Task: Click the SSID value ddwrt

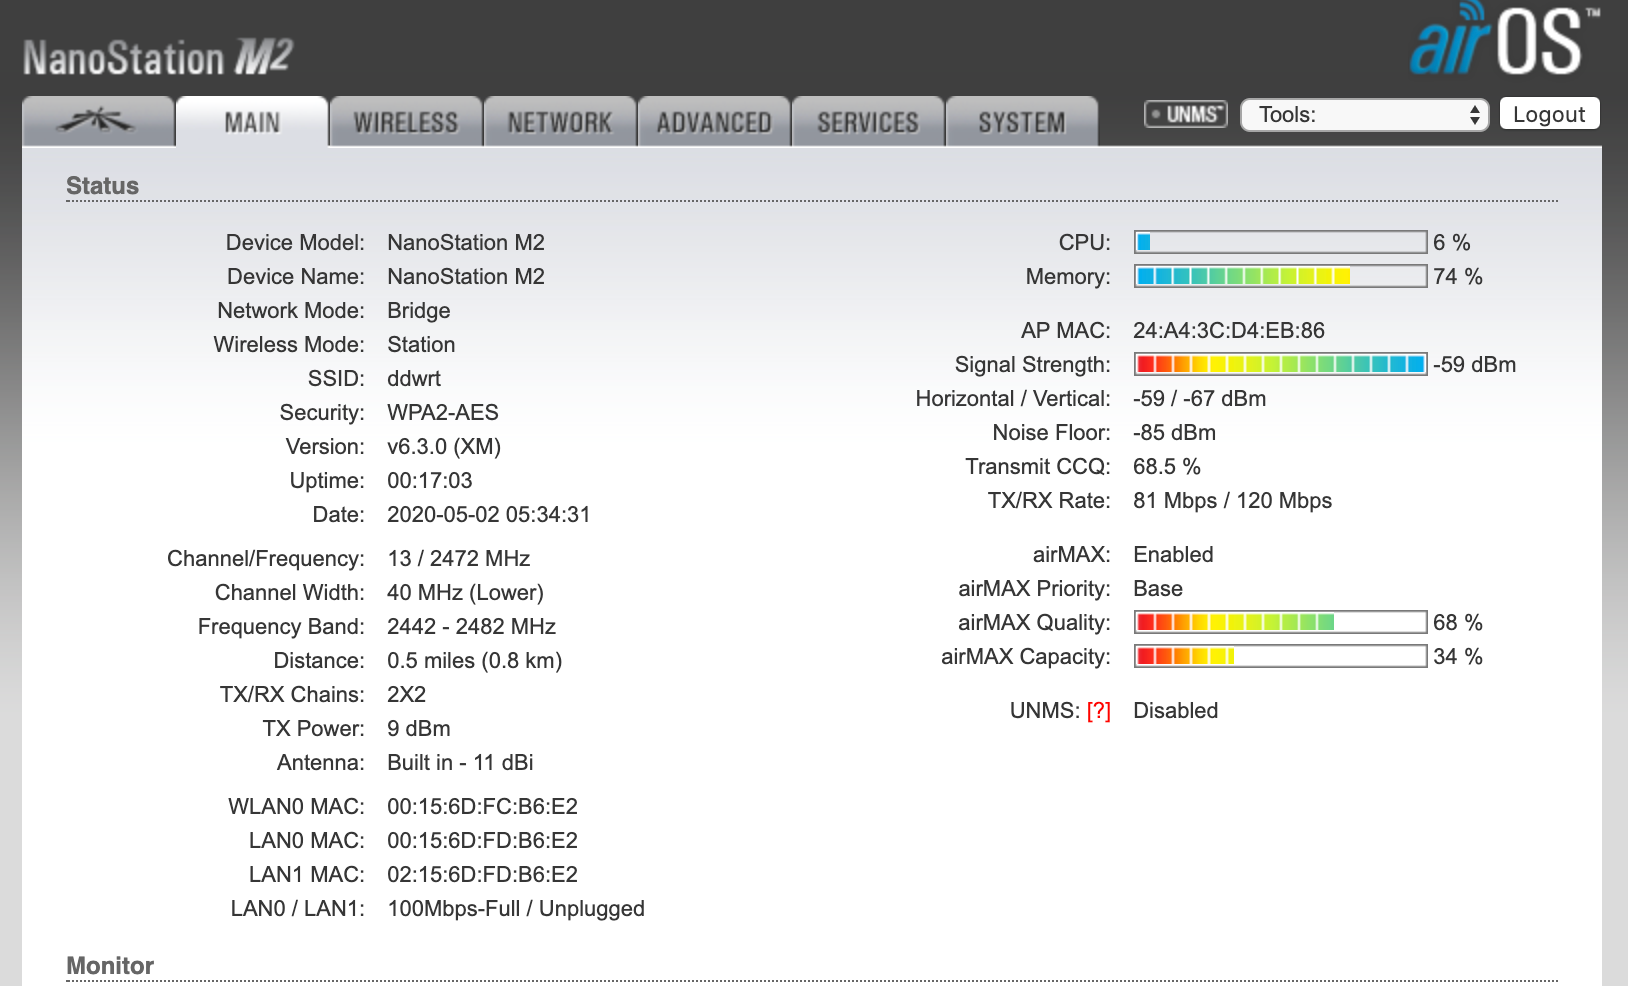Action: [414, 379]
